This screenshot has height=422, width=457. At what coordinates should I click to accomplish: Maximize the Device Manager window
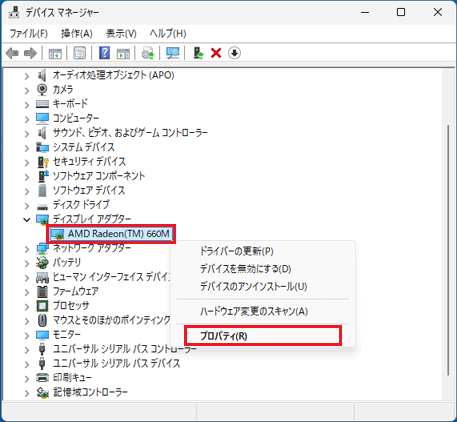[x=401, y=12]
